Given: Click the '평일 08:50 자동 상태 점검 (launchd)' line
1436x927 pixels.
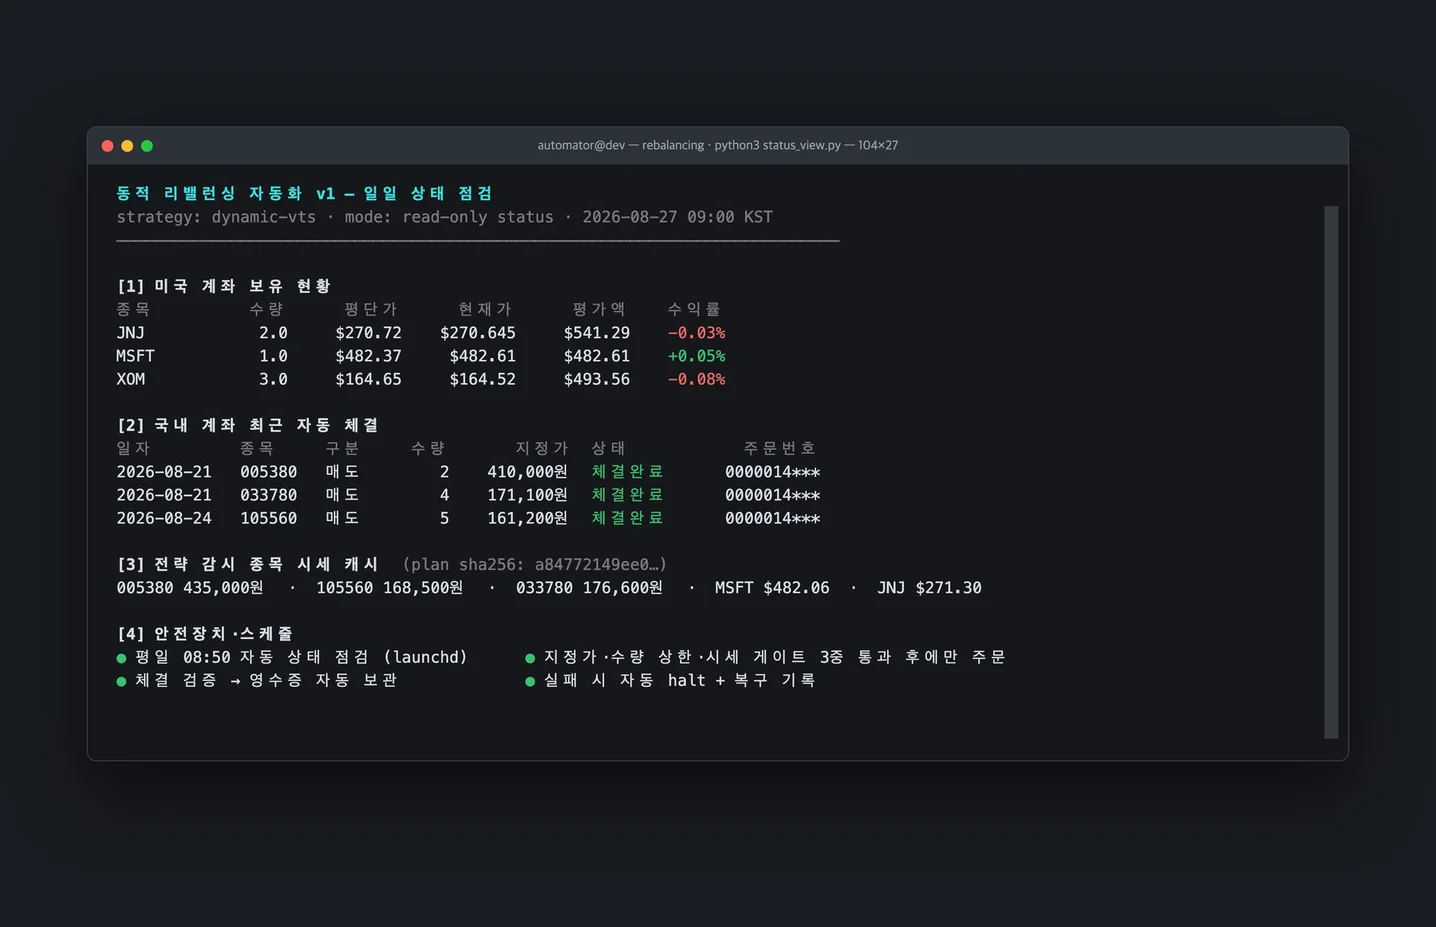Looking at the screenshot, I should coord(301,657).
